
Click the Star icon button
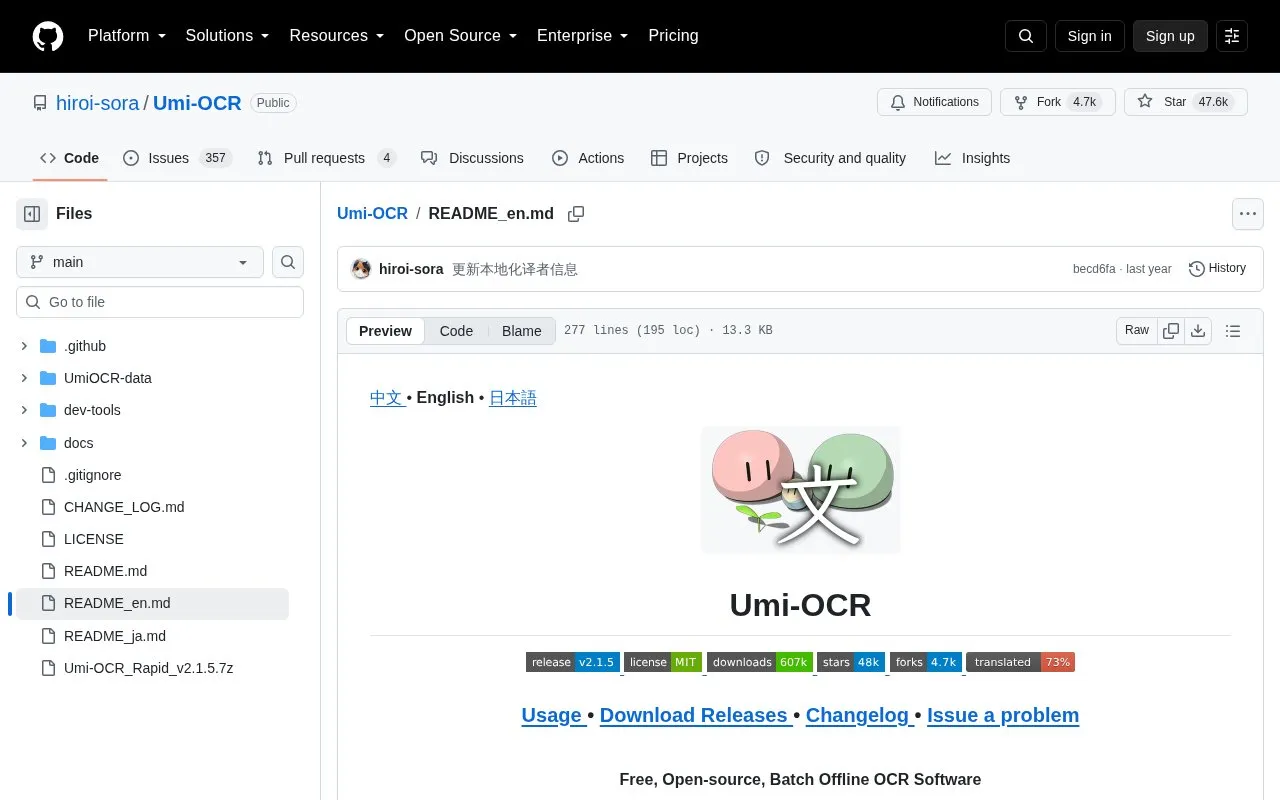click(1186, 102)
